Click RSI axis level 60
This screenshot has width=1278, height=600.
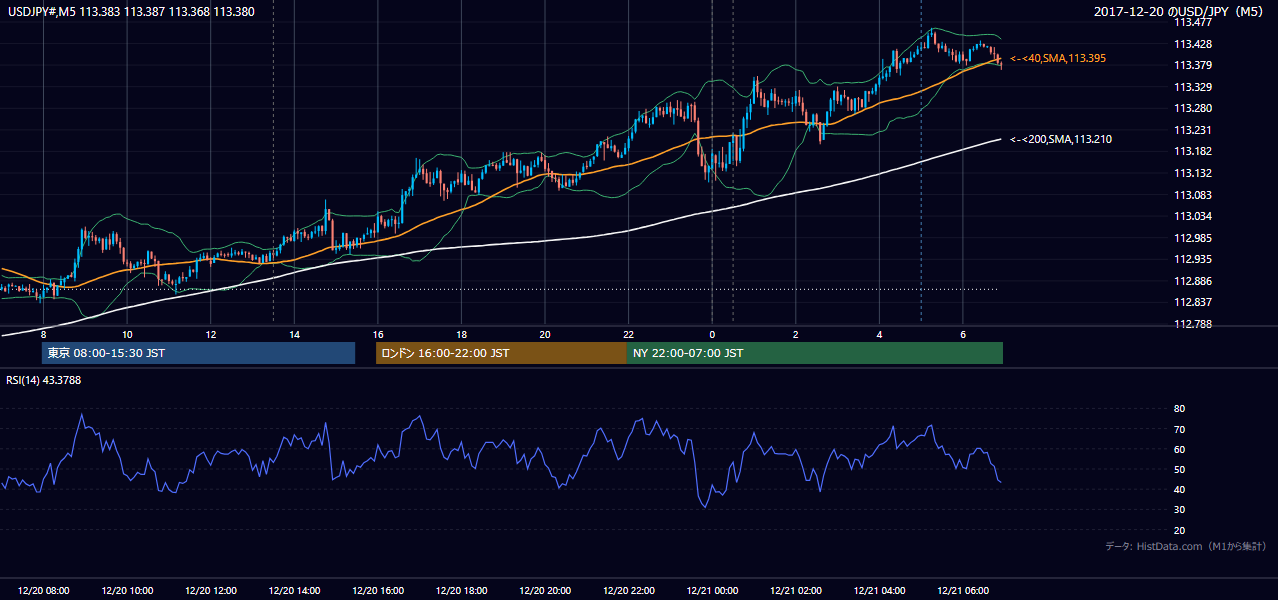(1180, 449)
